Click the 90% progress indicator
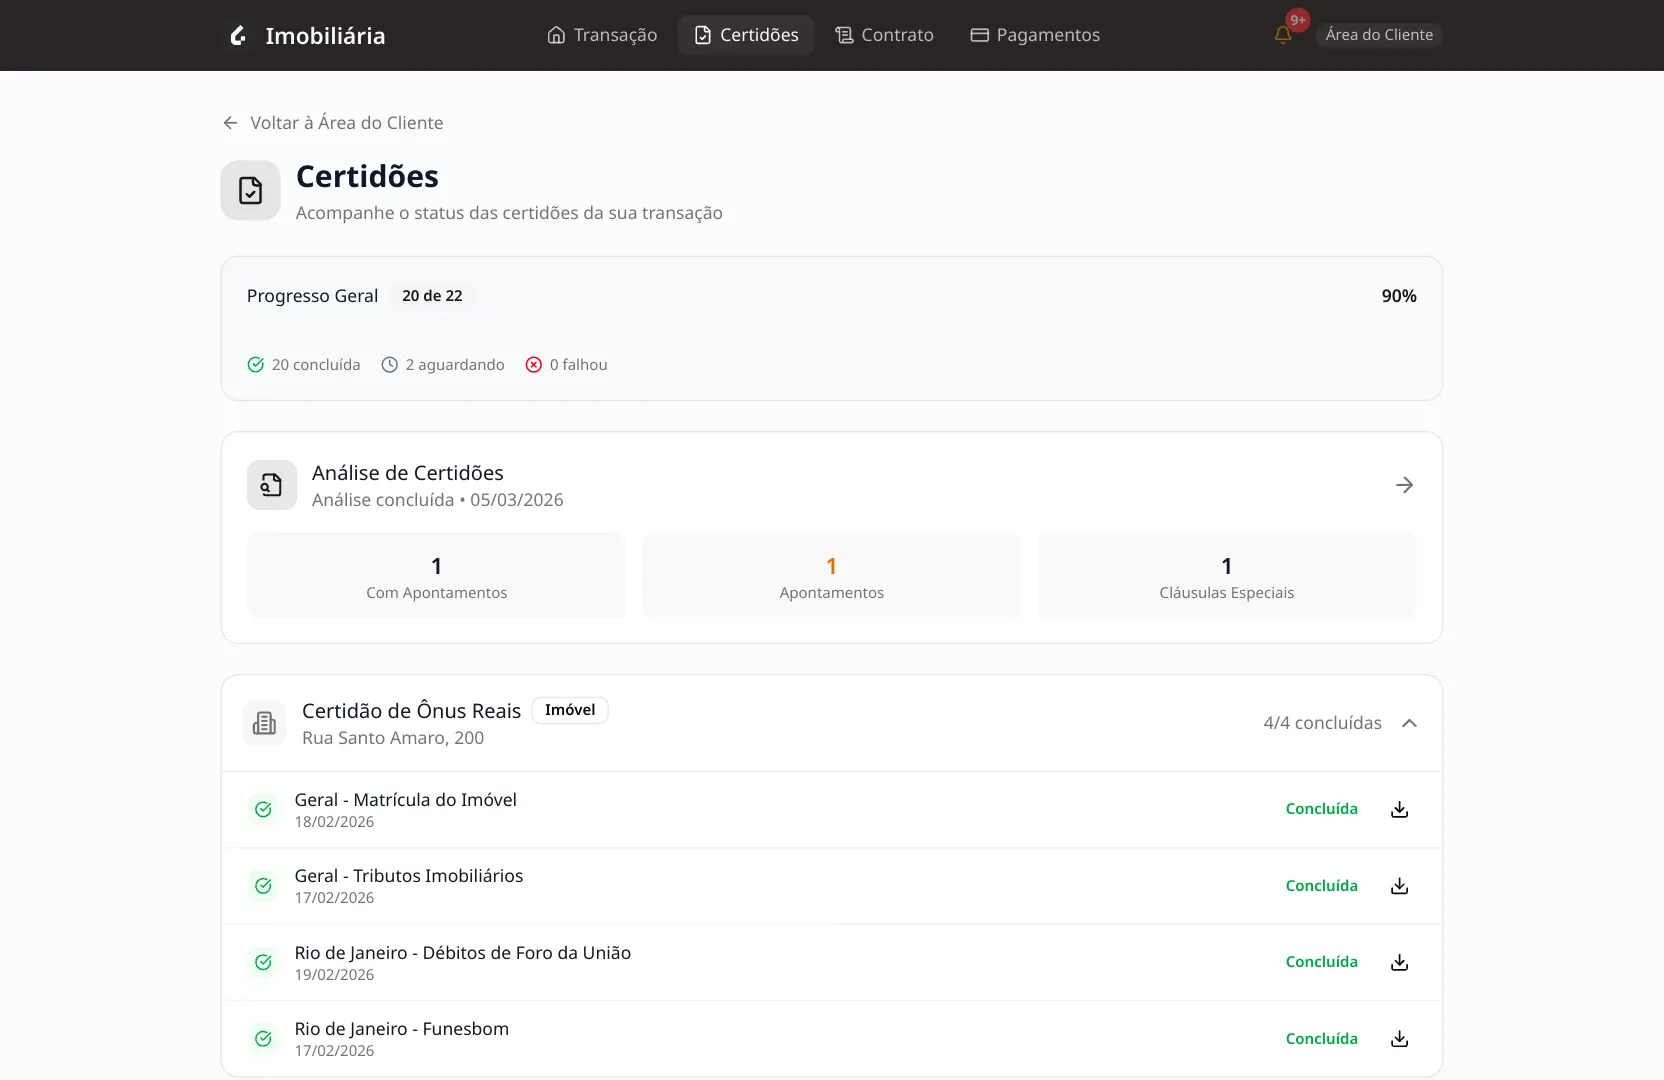 tap(1398, 296)
